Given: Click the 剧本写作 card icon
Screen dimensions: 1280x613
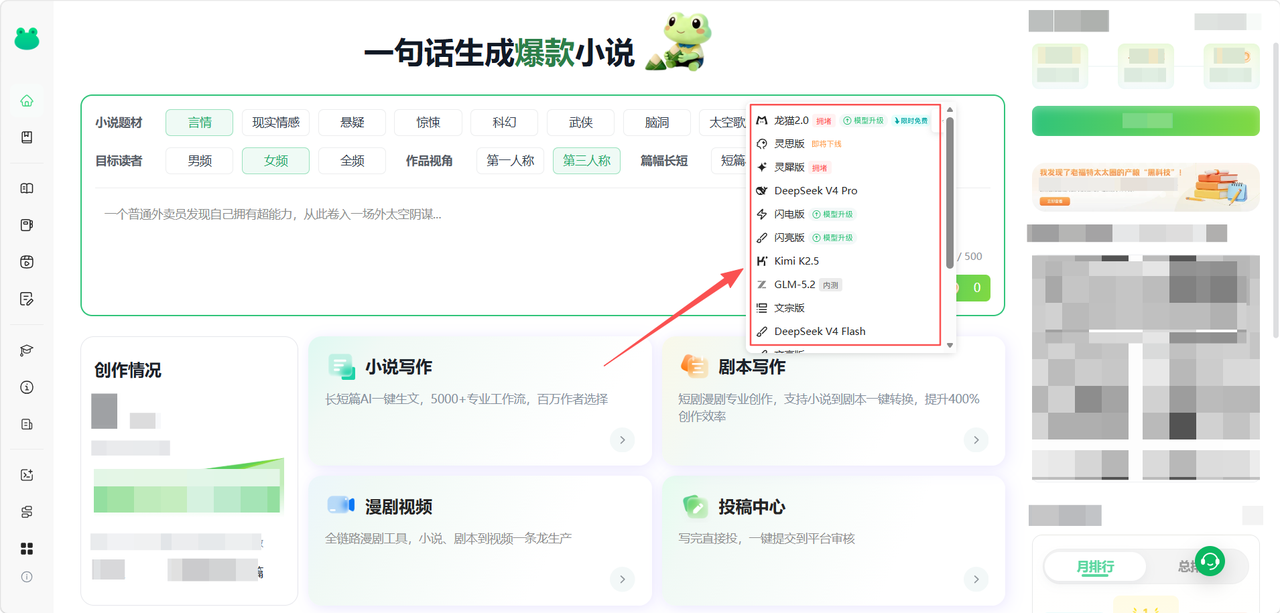Looking at the screenshot, I should [x=694, y=366].
